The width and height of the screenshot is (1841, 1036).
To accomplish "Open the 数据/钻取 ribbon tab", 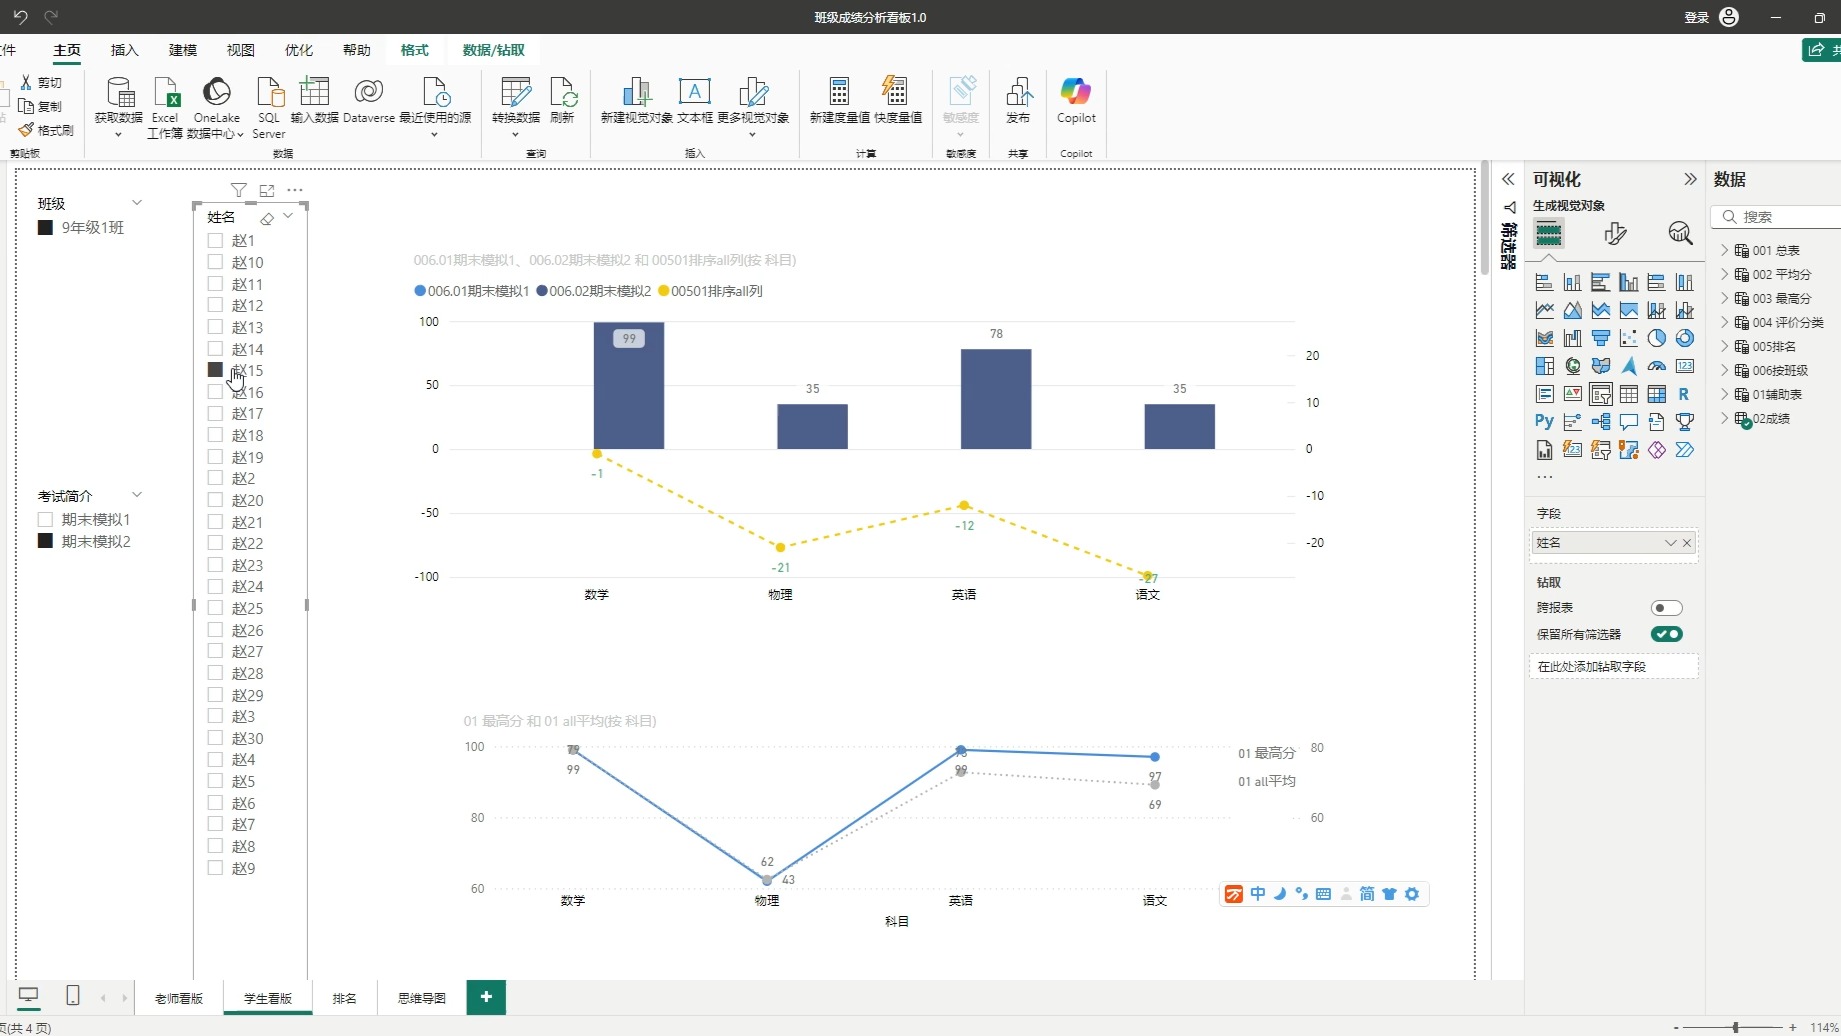I will 493,50.
